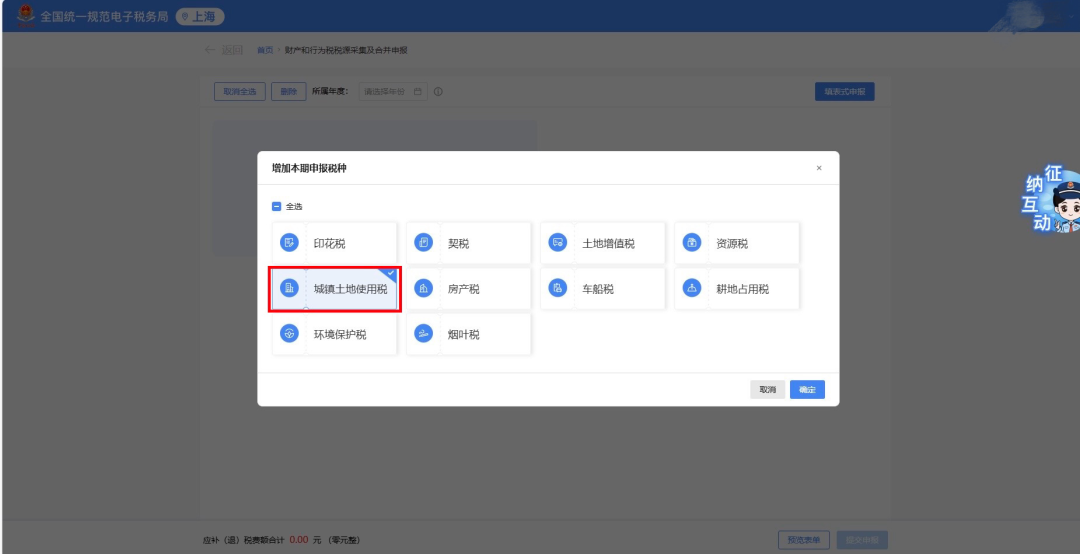Confirm selection with the 确定 button
This screenshot has height=554, width=1080.
click(x=807, y=390)
